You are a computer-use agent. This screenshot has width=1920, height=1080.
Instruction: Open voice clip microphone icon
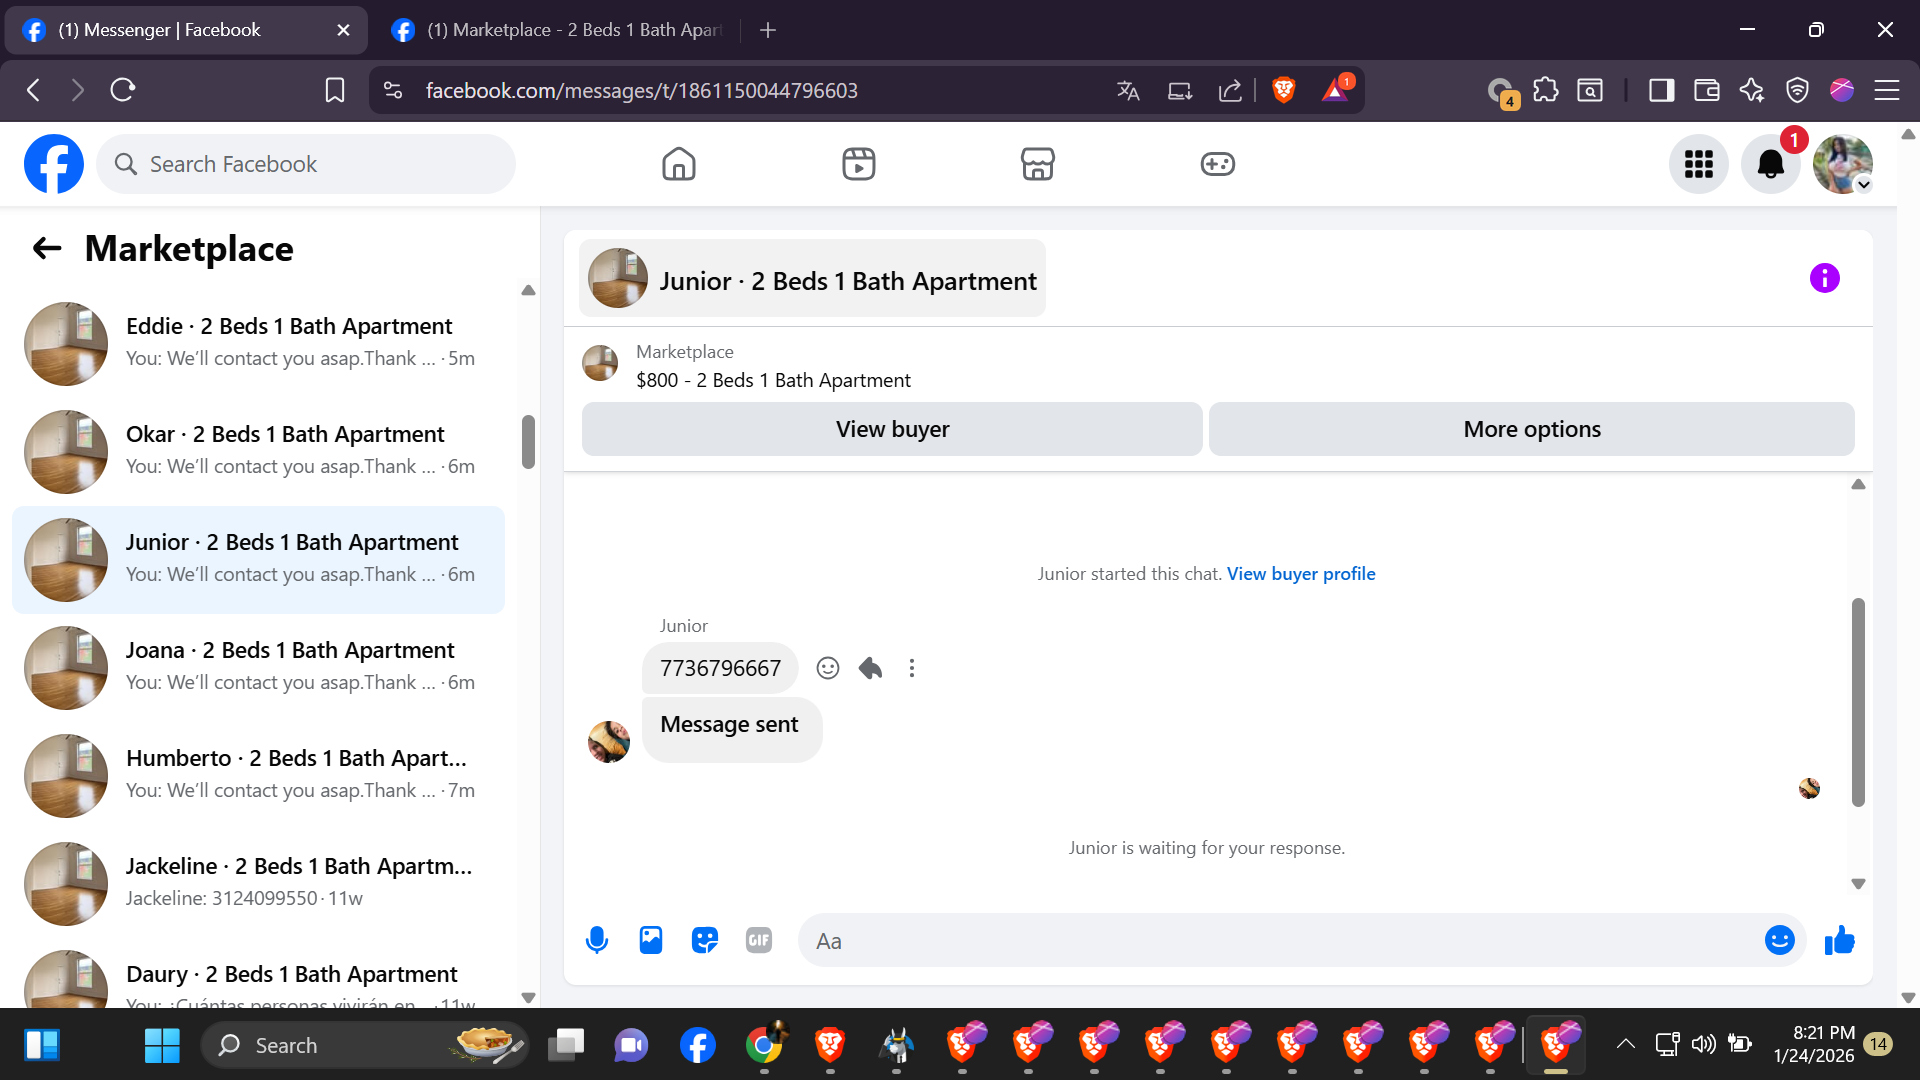coord(597,940)
